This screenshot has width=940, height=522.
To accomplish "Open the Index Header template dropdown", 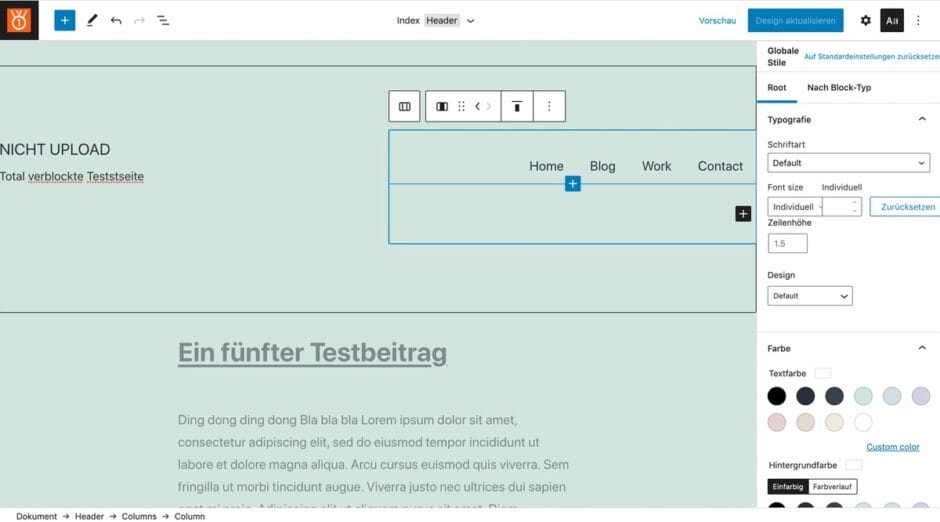I will click(x=436, y=20).
